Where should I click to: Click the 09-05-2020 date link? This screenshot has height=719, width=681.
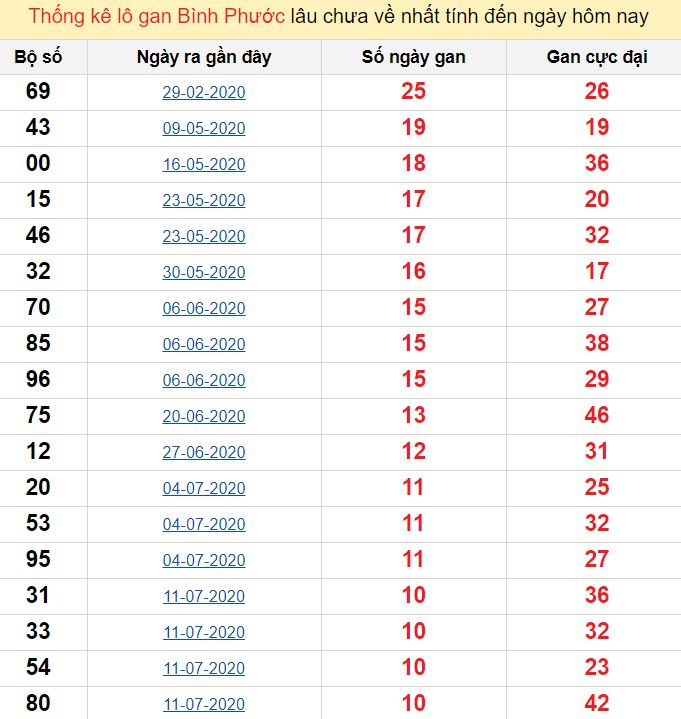[x=204, y=128]
